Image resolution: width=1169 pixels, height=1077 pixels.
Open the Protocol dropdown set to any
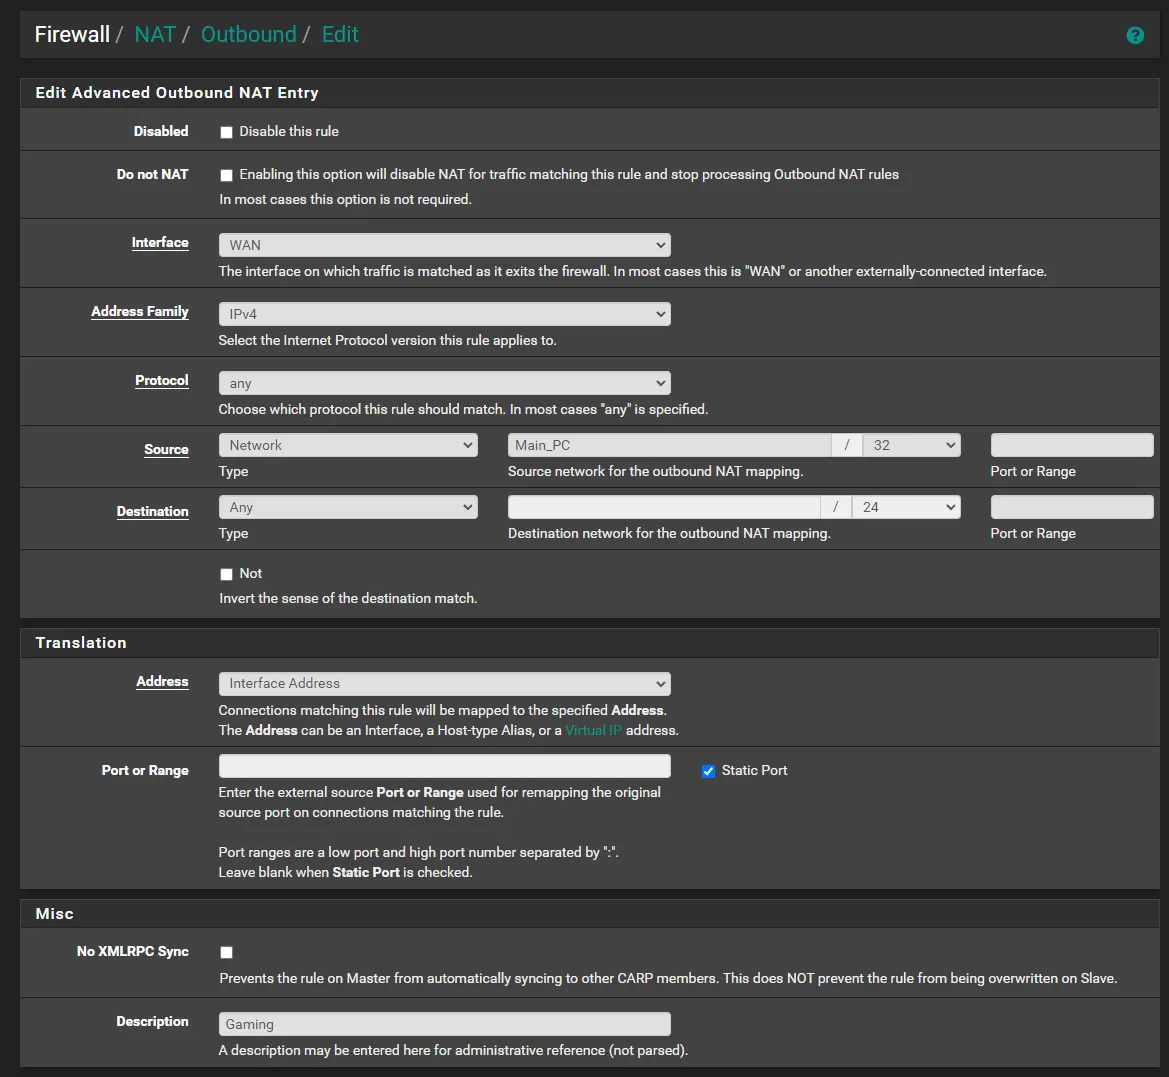tap(444, 383)
